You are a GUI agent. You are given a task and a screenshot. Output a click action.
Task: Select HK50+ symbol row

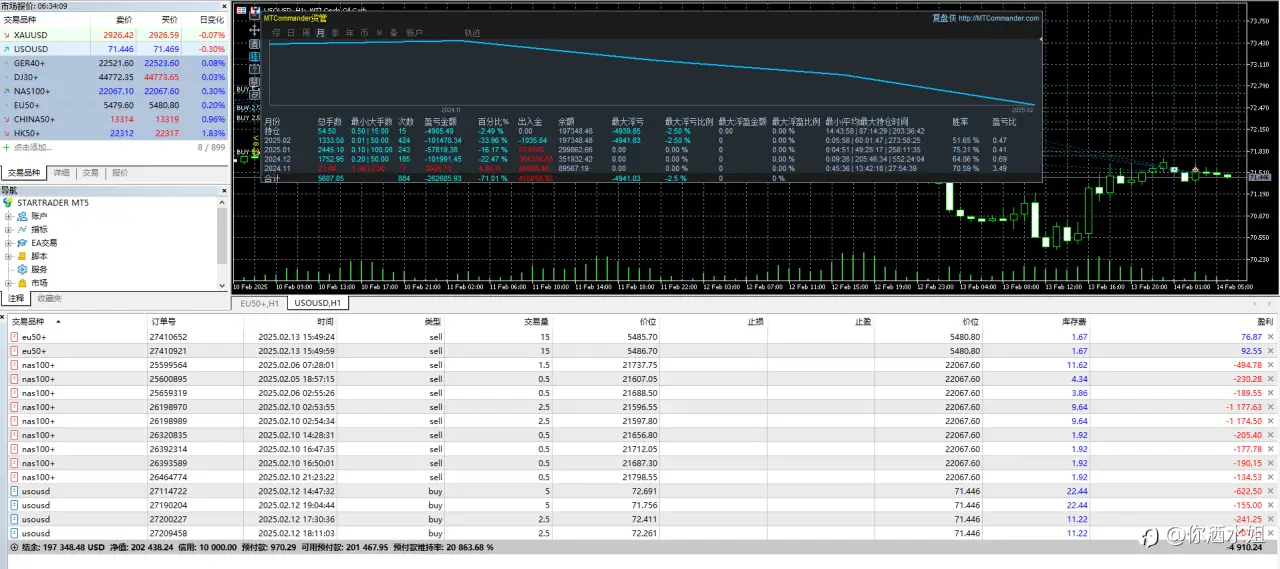pyautogui.click(x=114, y=132)
